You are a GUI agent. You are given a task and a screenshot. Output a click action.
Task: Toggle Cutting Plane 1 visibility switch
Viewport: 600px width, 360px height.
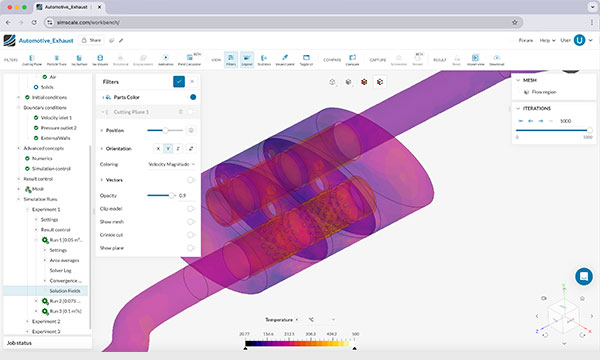pyautogui.click(x=191, y=112)
